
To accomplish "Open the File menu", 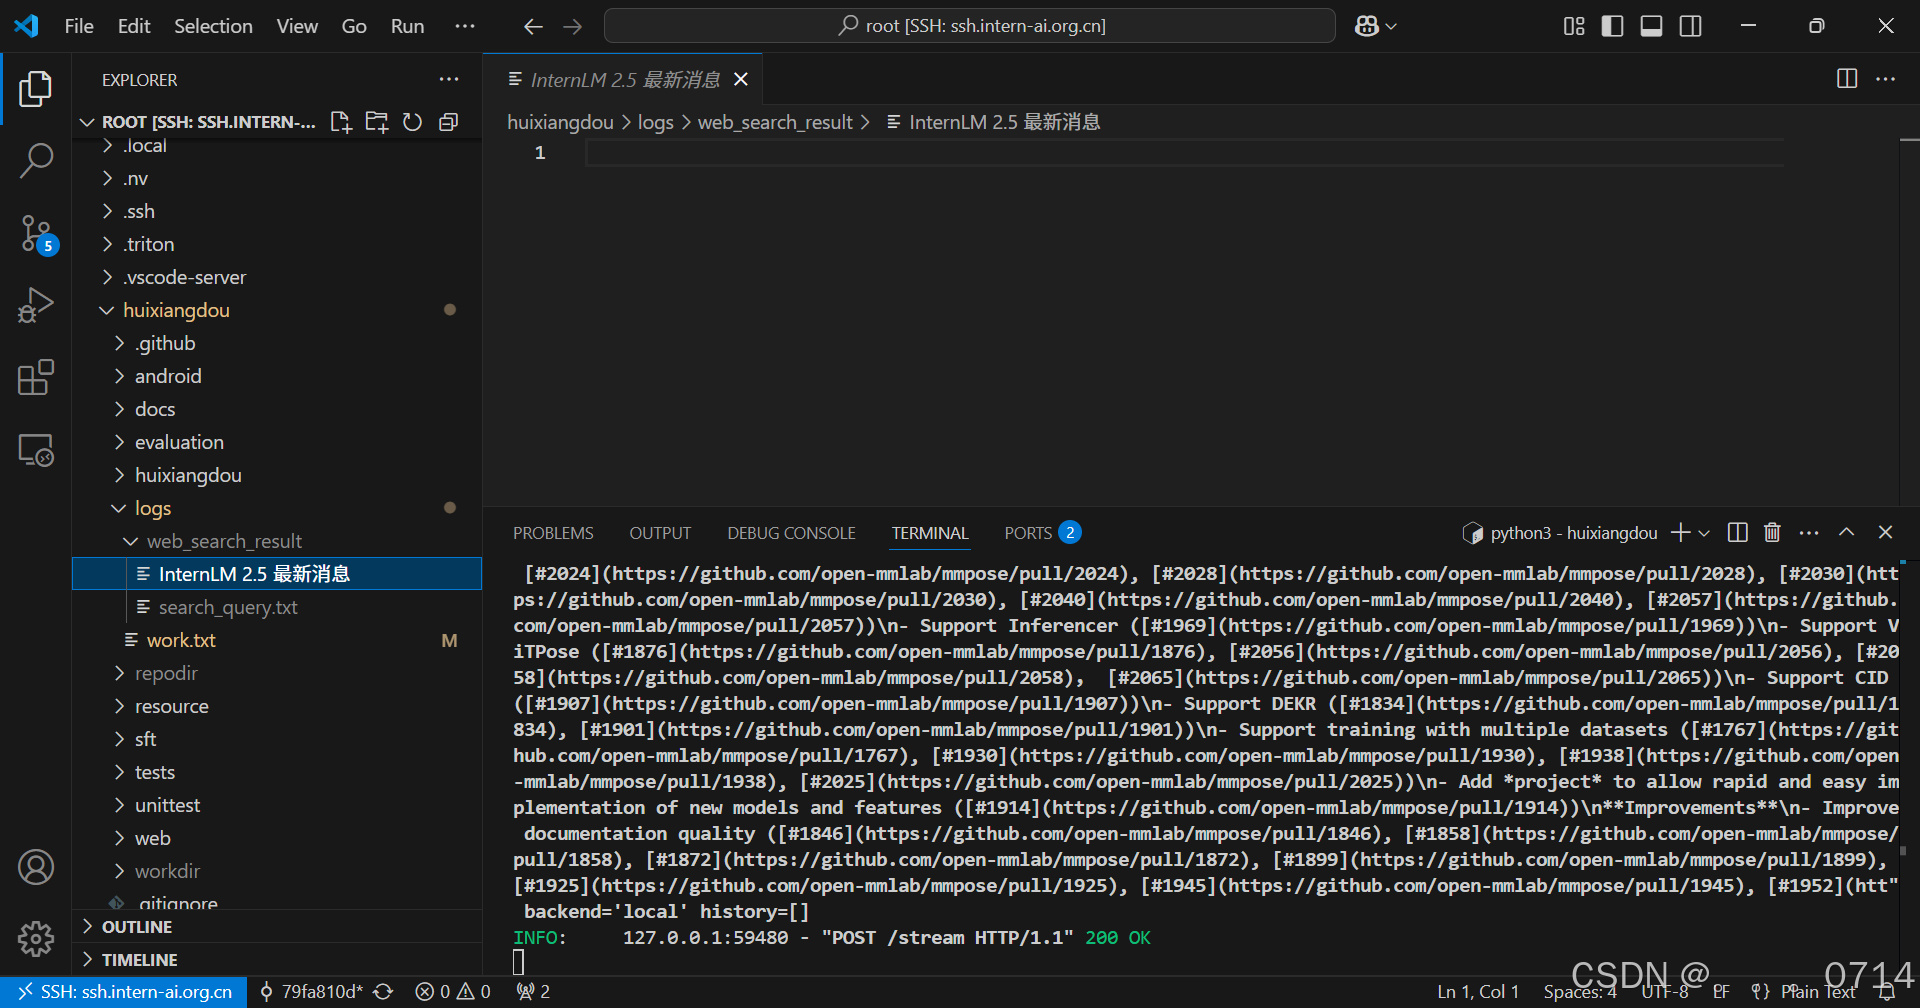I will point(79,27).
